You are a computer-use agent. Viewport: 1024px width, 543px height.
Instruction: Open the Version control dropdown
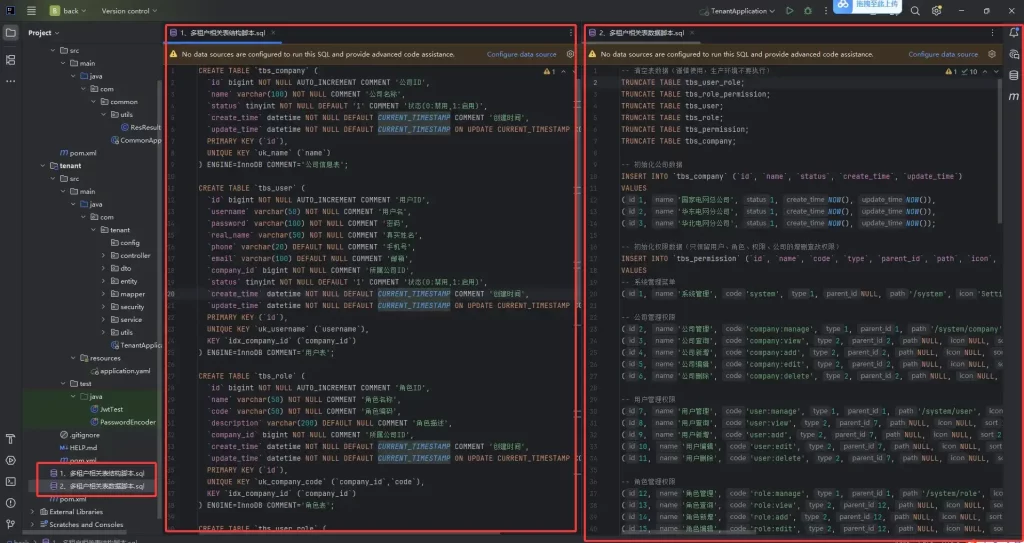point(129,11)
